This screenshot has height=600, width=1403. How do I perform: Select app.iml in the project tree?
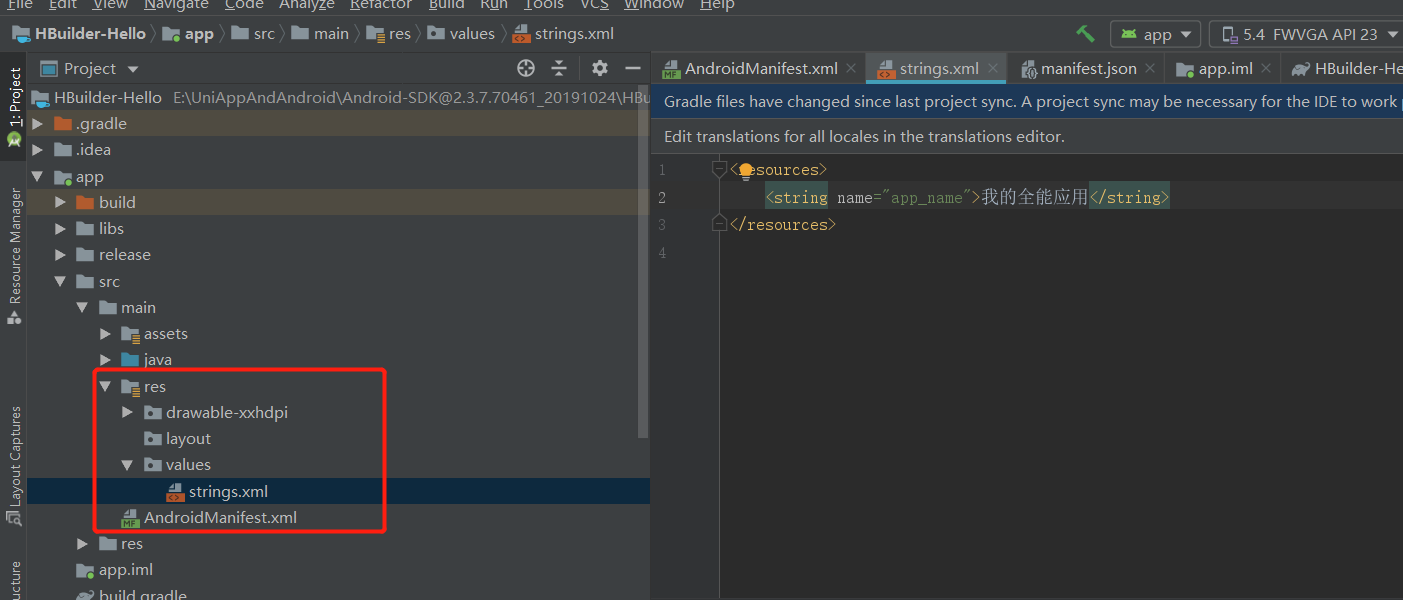pos(115,570)
